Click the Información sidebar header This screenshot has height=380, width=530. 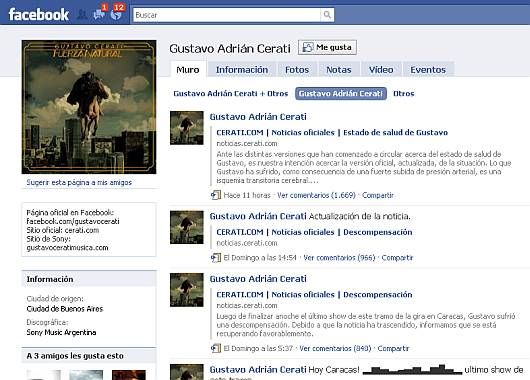click(x=89, y=279)
